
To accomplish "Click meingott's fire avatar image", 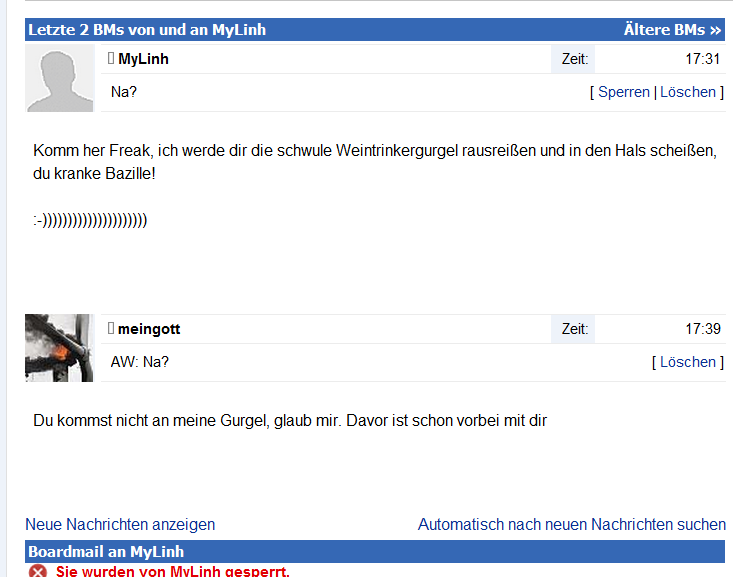I will [x=59, y=348].
